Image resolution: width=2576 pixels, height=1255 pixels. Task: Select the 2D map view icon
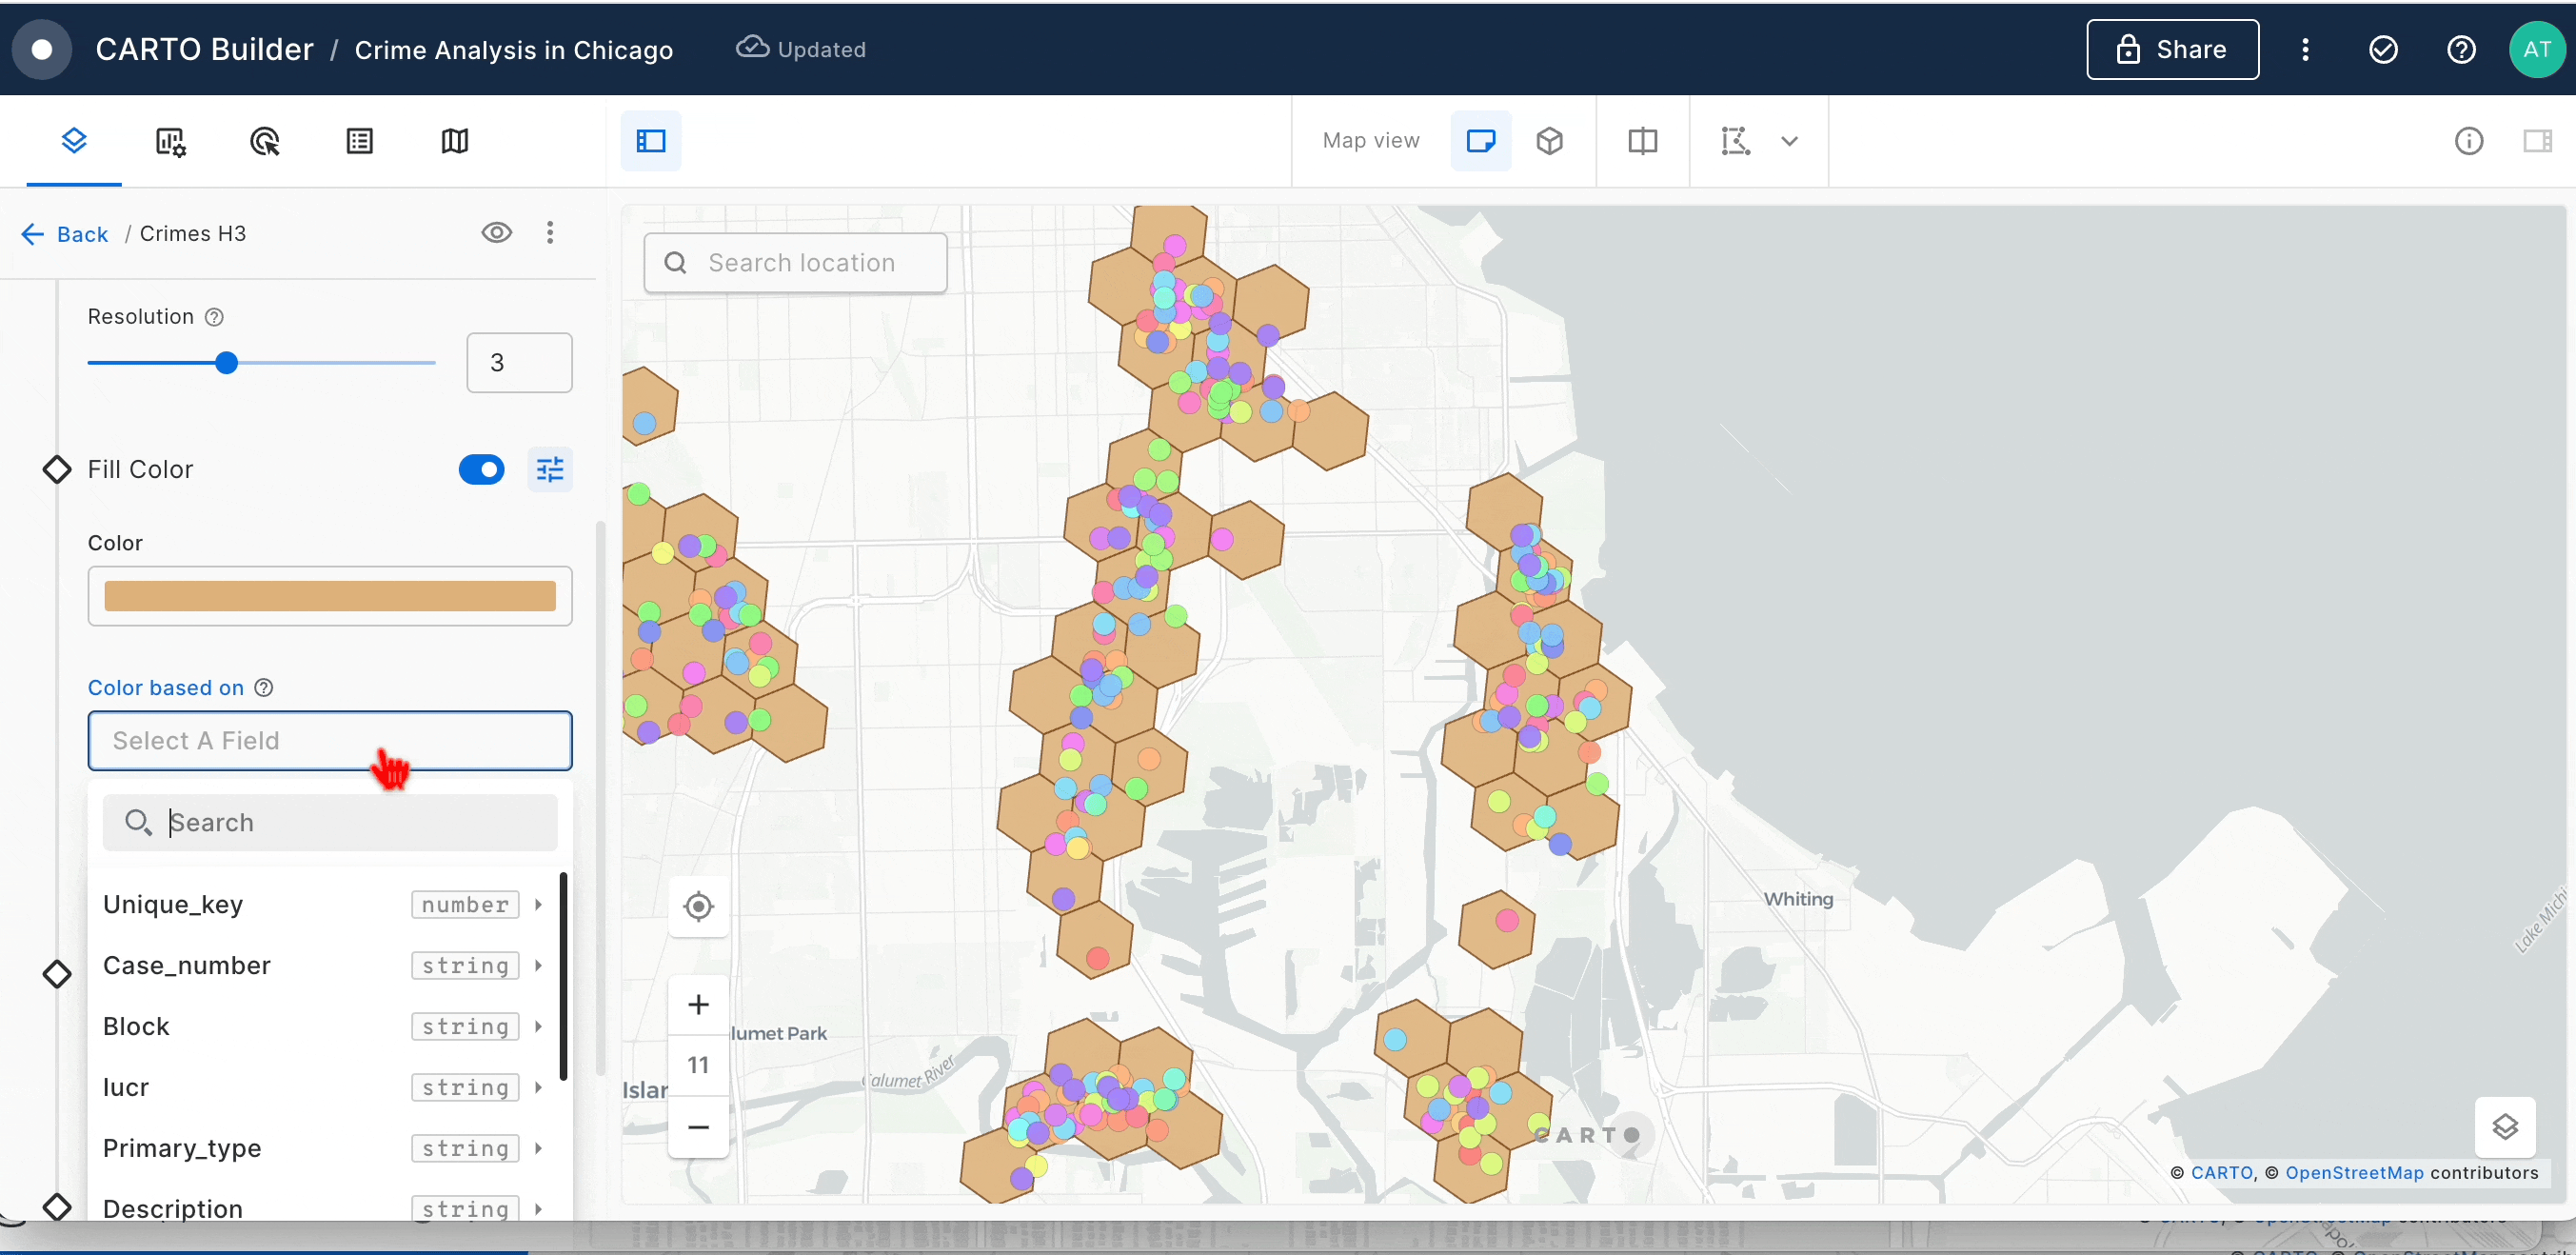click(1480, 141)
